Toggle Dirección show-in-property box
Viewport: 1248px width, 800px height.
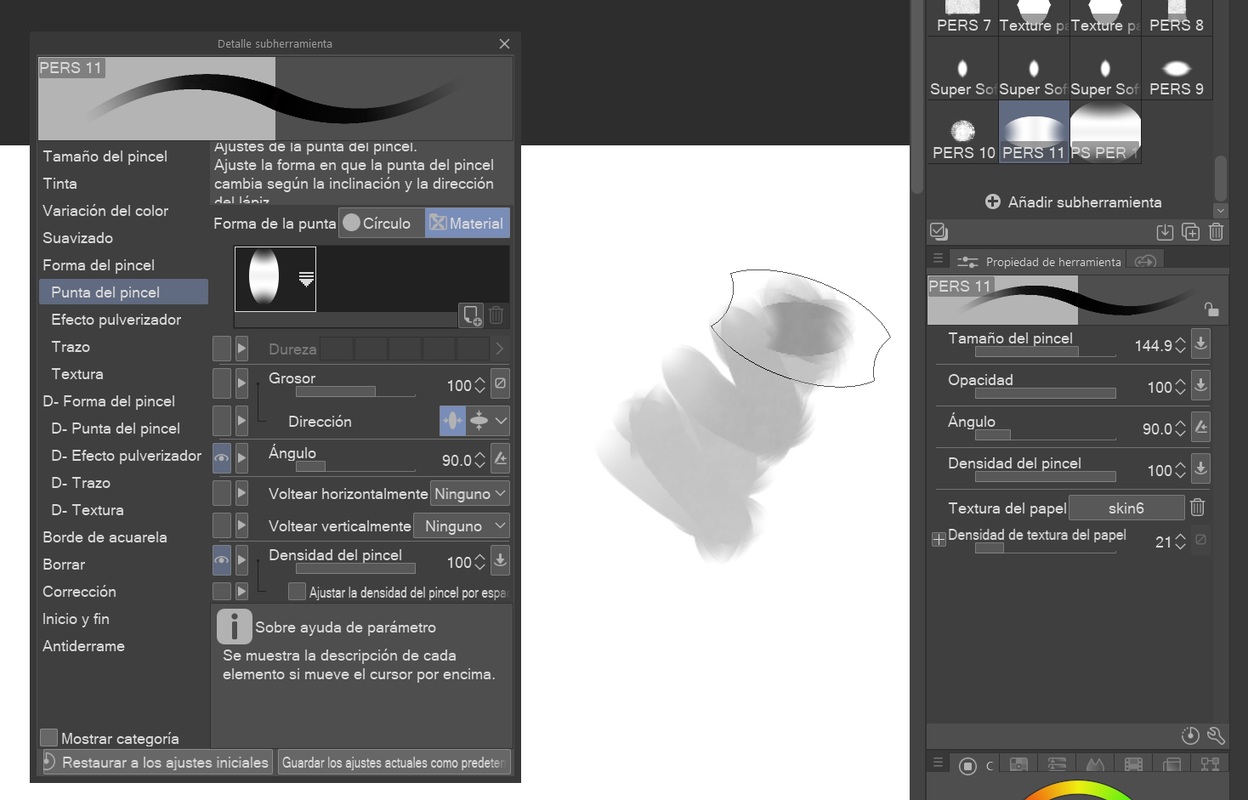pyautogui.click(x=222, y=421)
